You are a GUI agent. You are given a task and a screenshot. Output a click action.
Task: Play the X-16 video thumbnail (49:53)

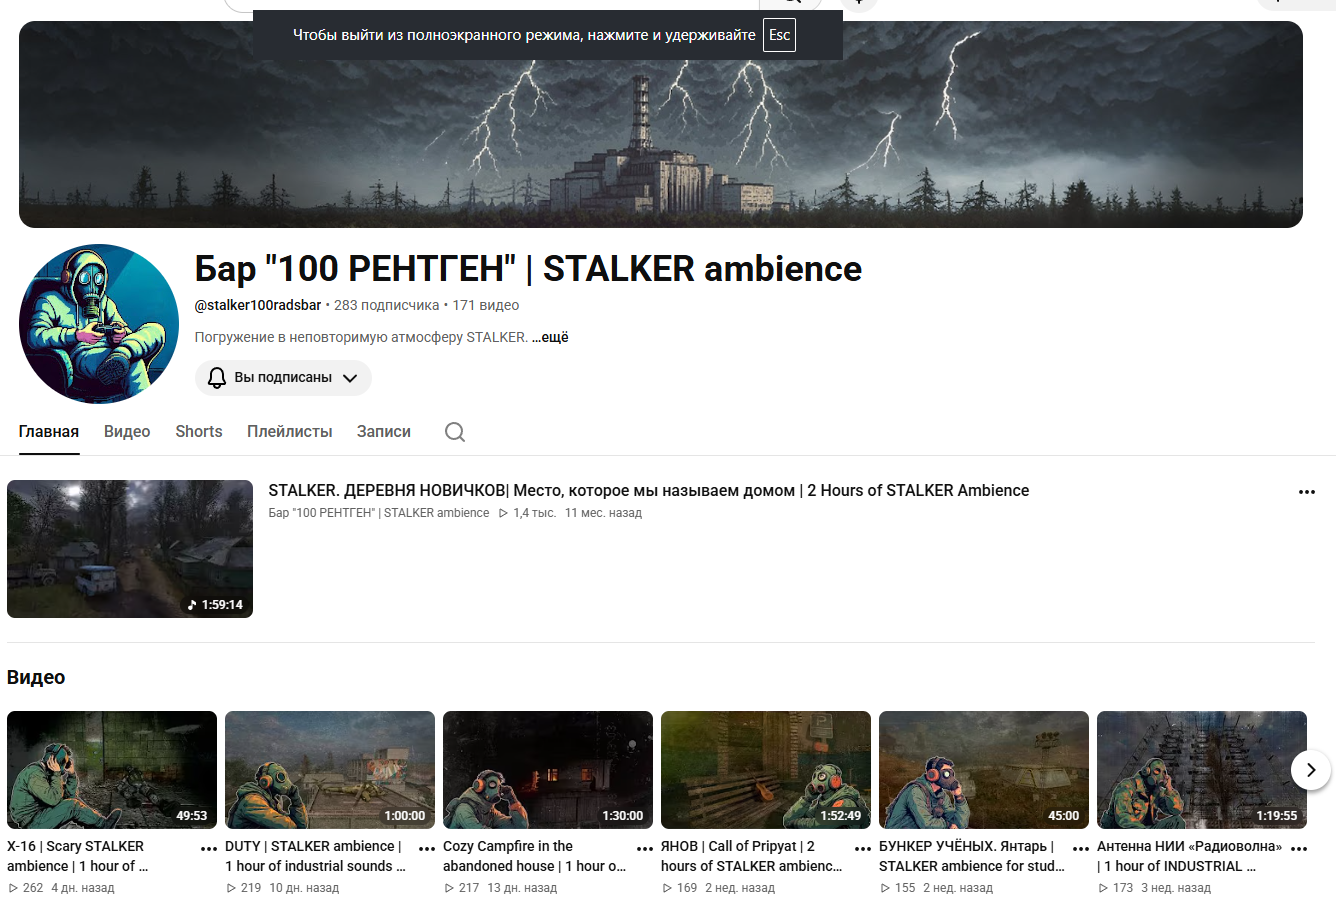pyautogui.click(x=112, y=770)
